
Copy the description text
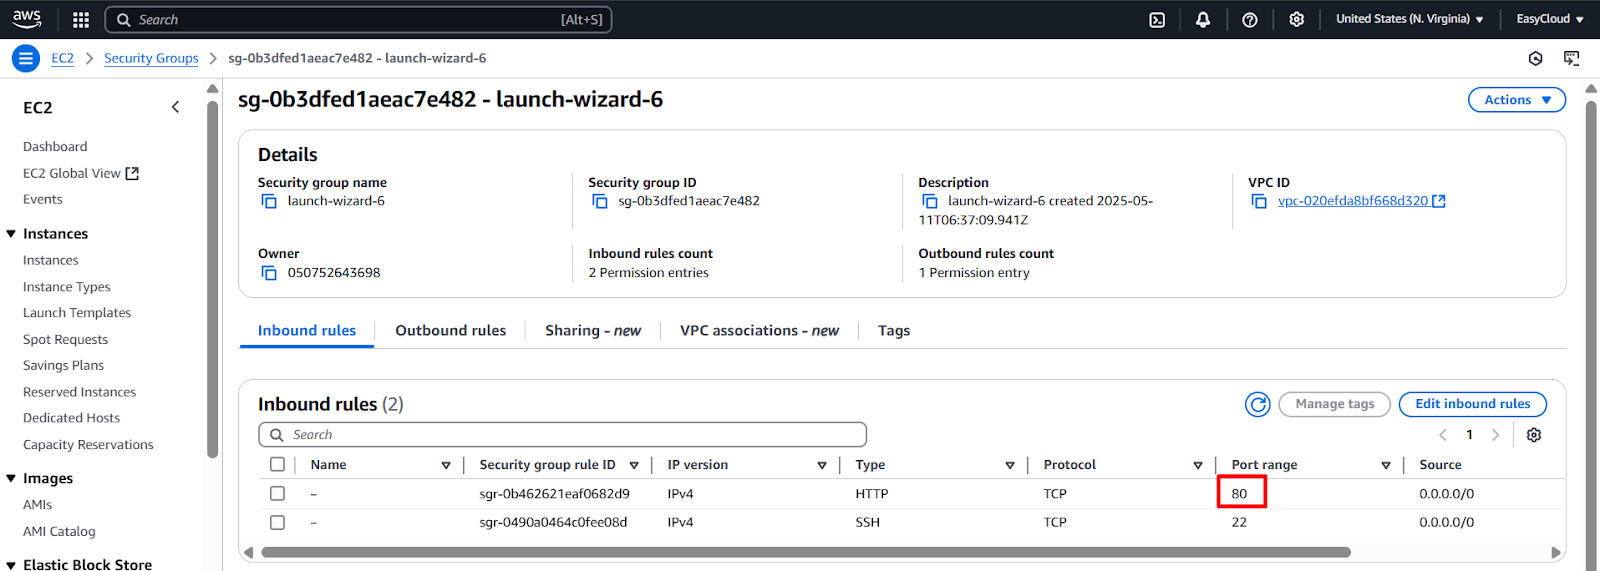[x=930, y=201]
